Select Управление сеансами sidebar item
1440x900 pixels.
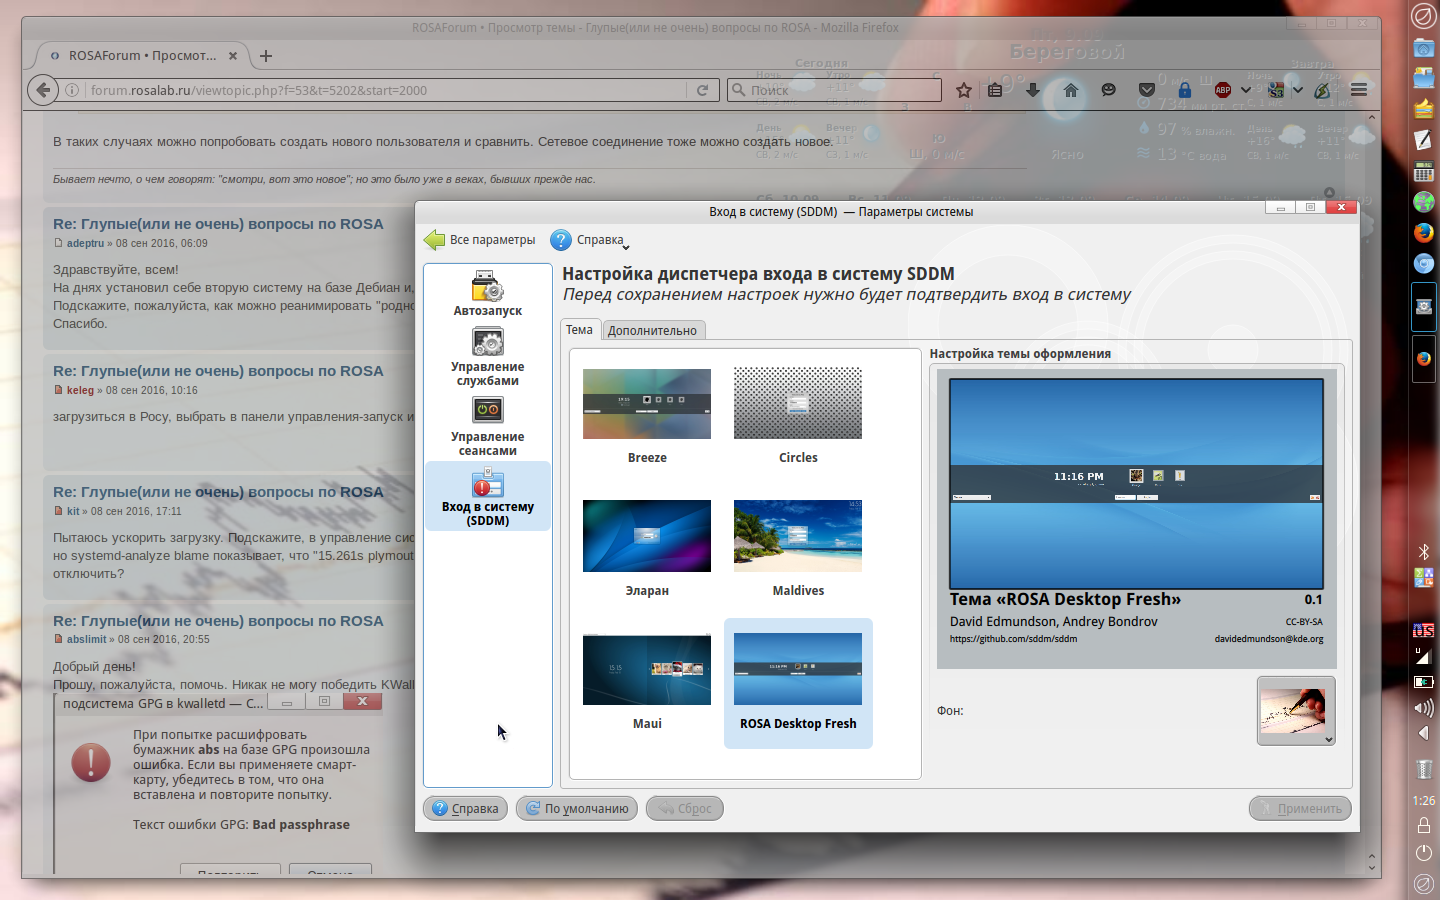tap(487, 426)
